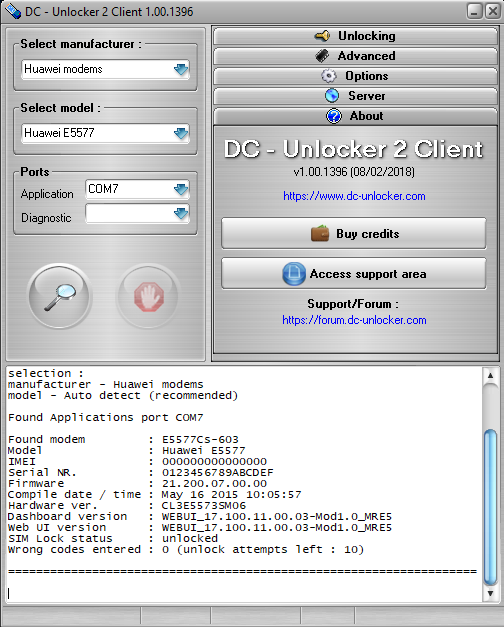504x627 pixels.
Task: Minimize the DC-Unlocker window
Action: pyautogui.click(x=474, y=11)
